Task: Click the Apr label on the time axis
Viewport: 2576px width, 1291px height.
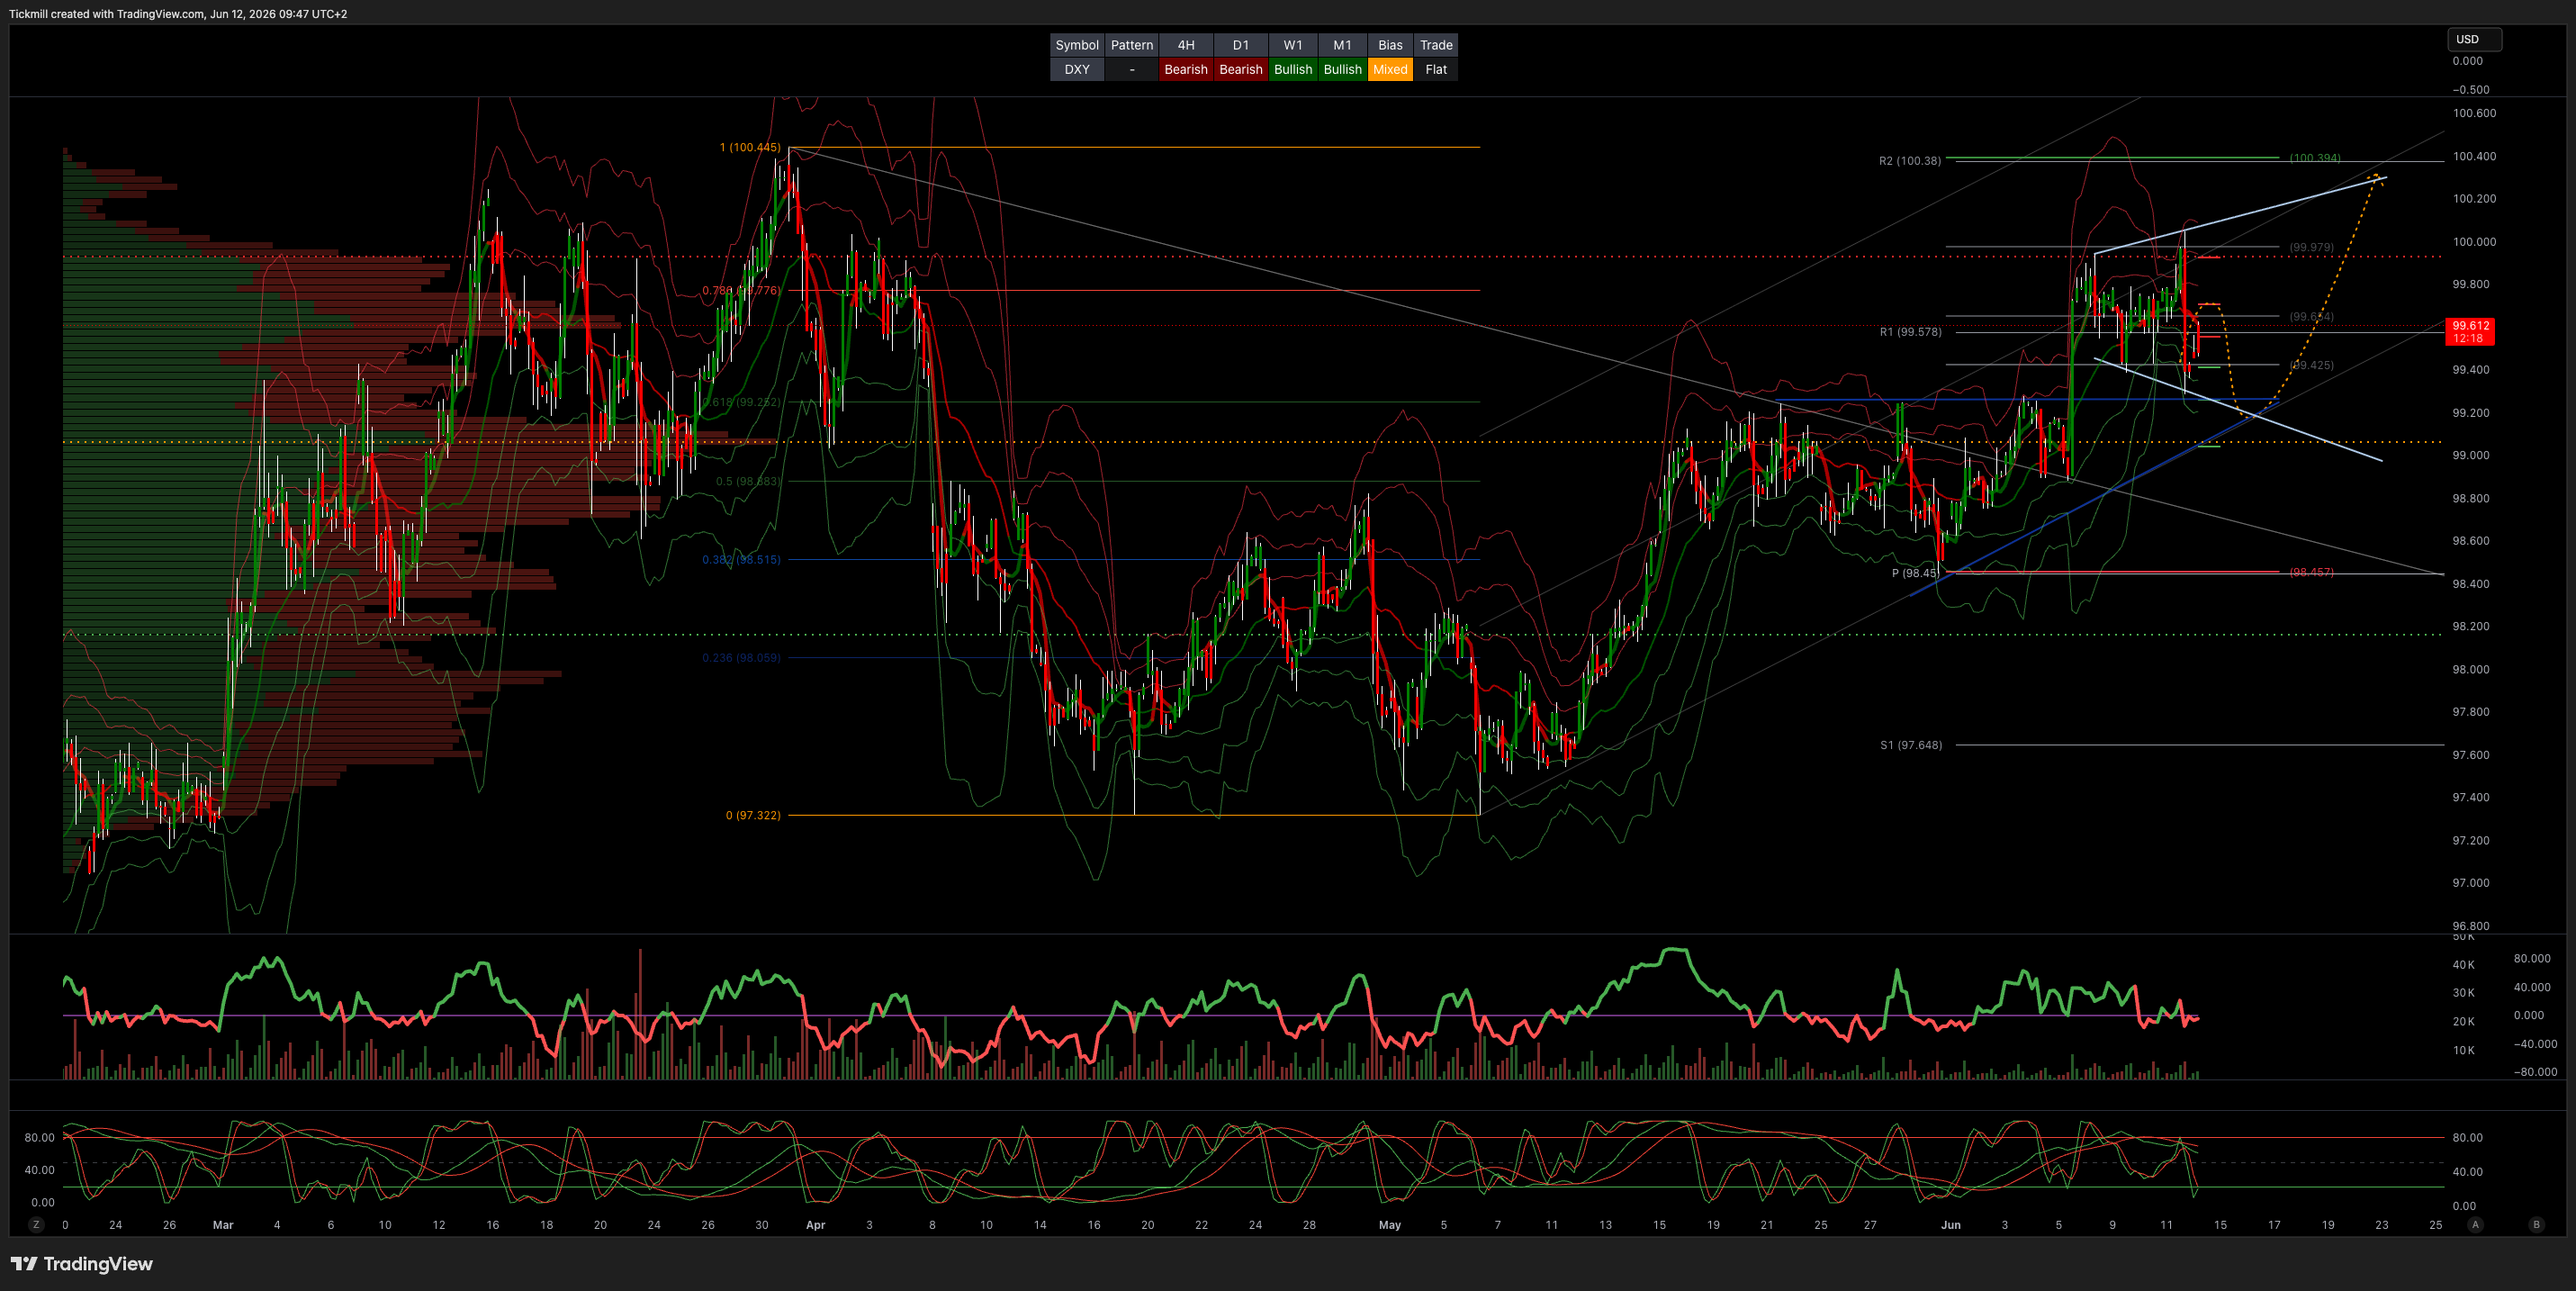Action: point(815,1225)
